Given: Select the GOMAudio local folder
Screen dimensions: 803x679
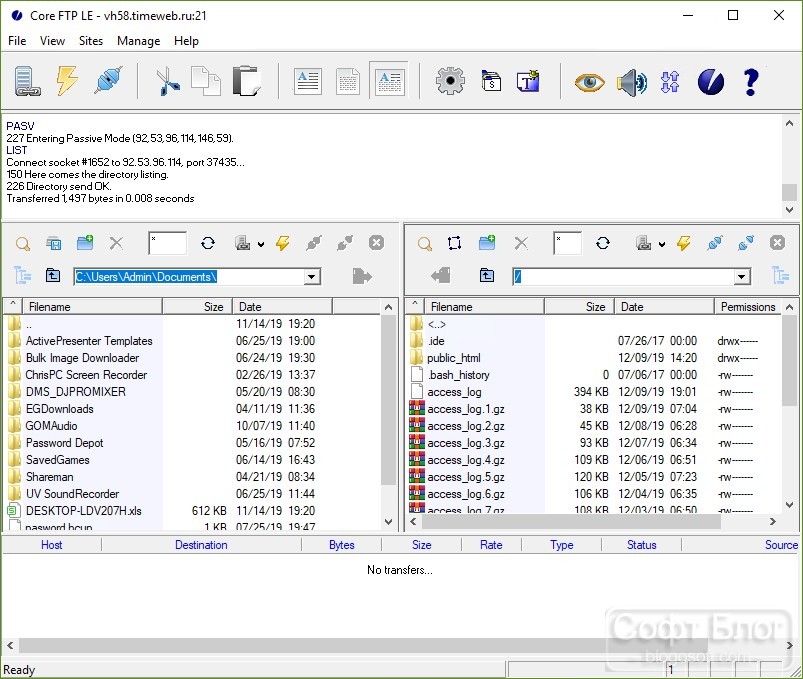Looking at the screenshot, I should [51, 426].
